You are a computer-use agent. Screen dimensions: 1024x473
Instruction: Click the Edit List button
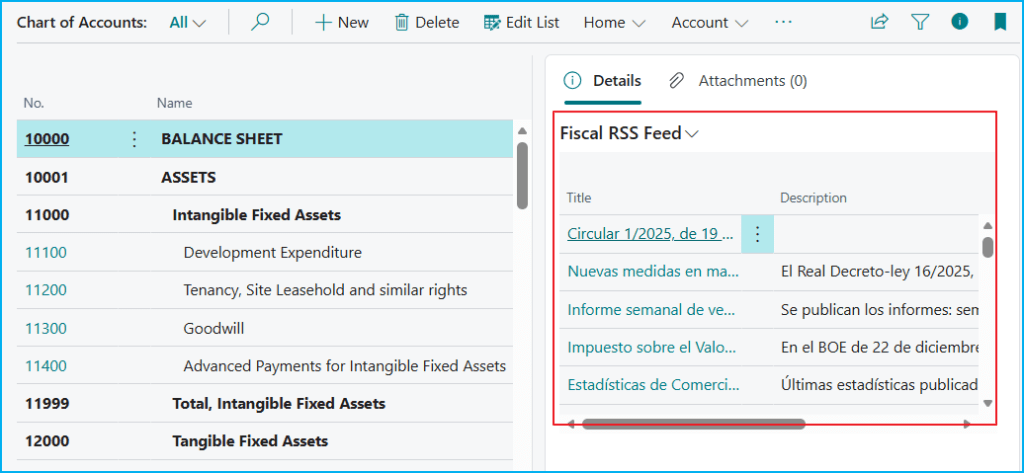521,22
